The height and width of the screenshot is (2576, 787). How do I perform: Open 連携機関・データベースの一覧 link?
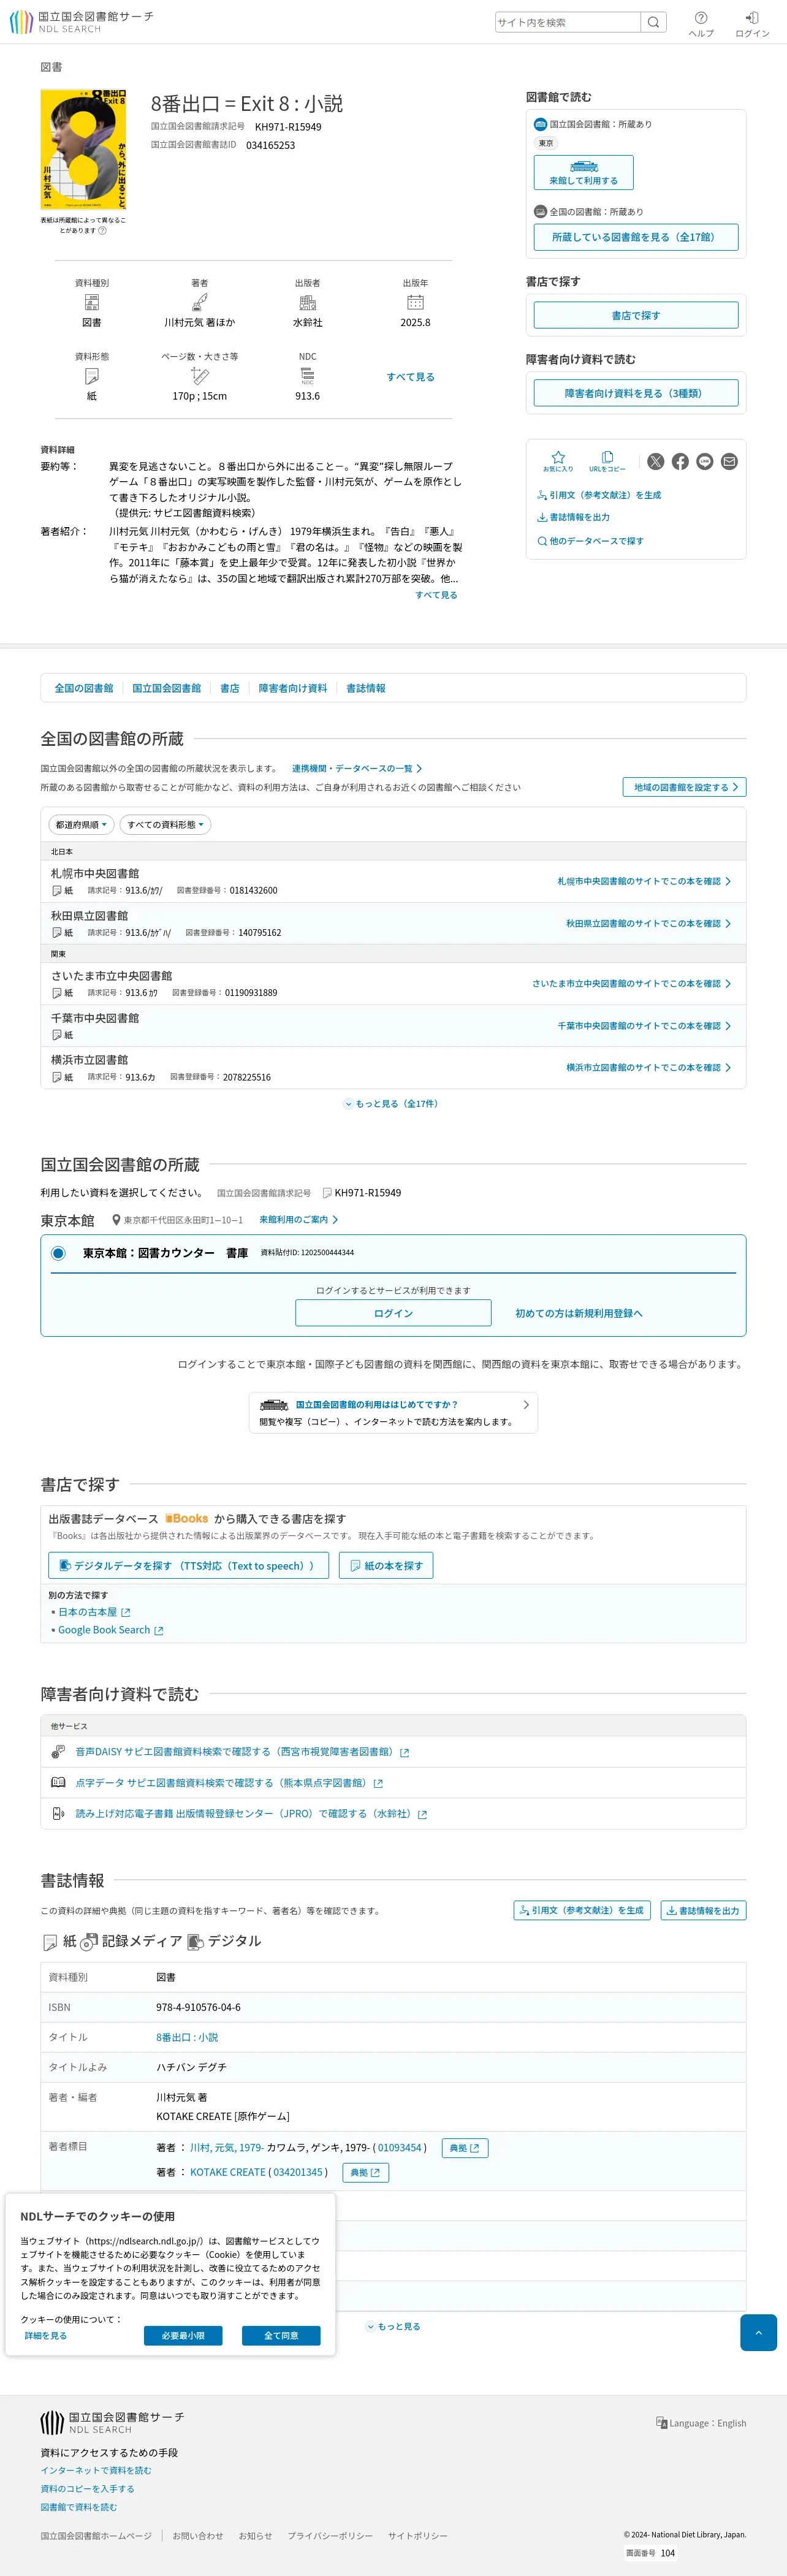tap(357, 768)
